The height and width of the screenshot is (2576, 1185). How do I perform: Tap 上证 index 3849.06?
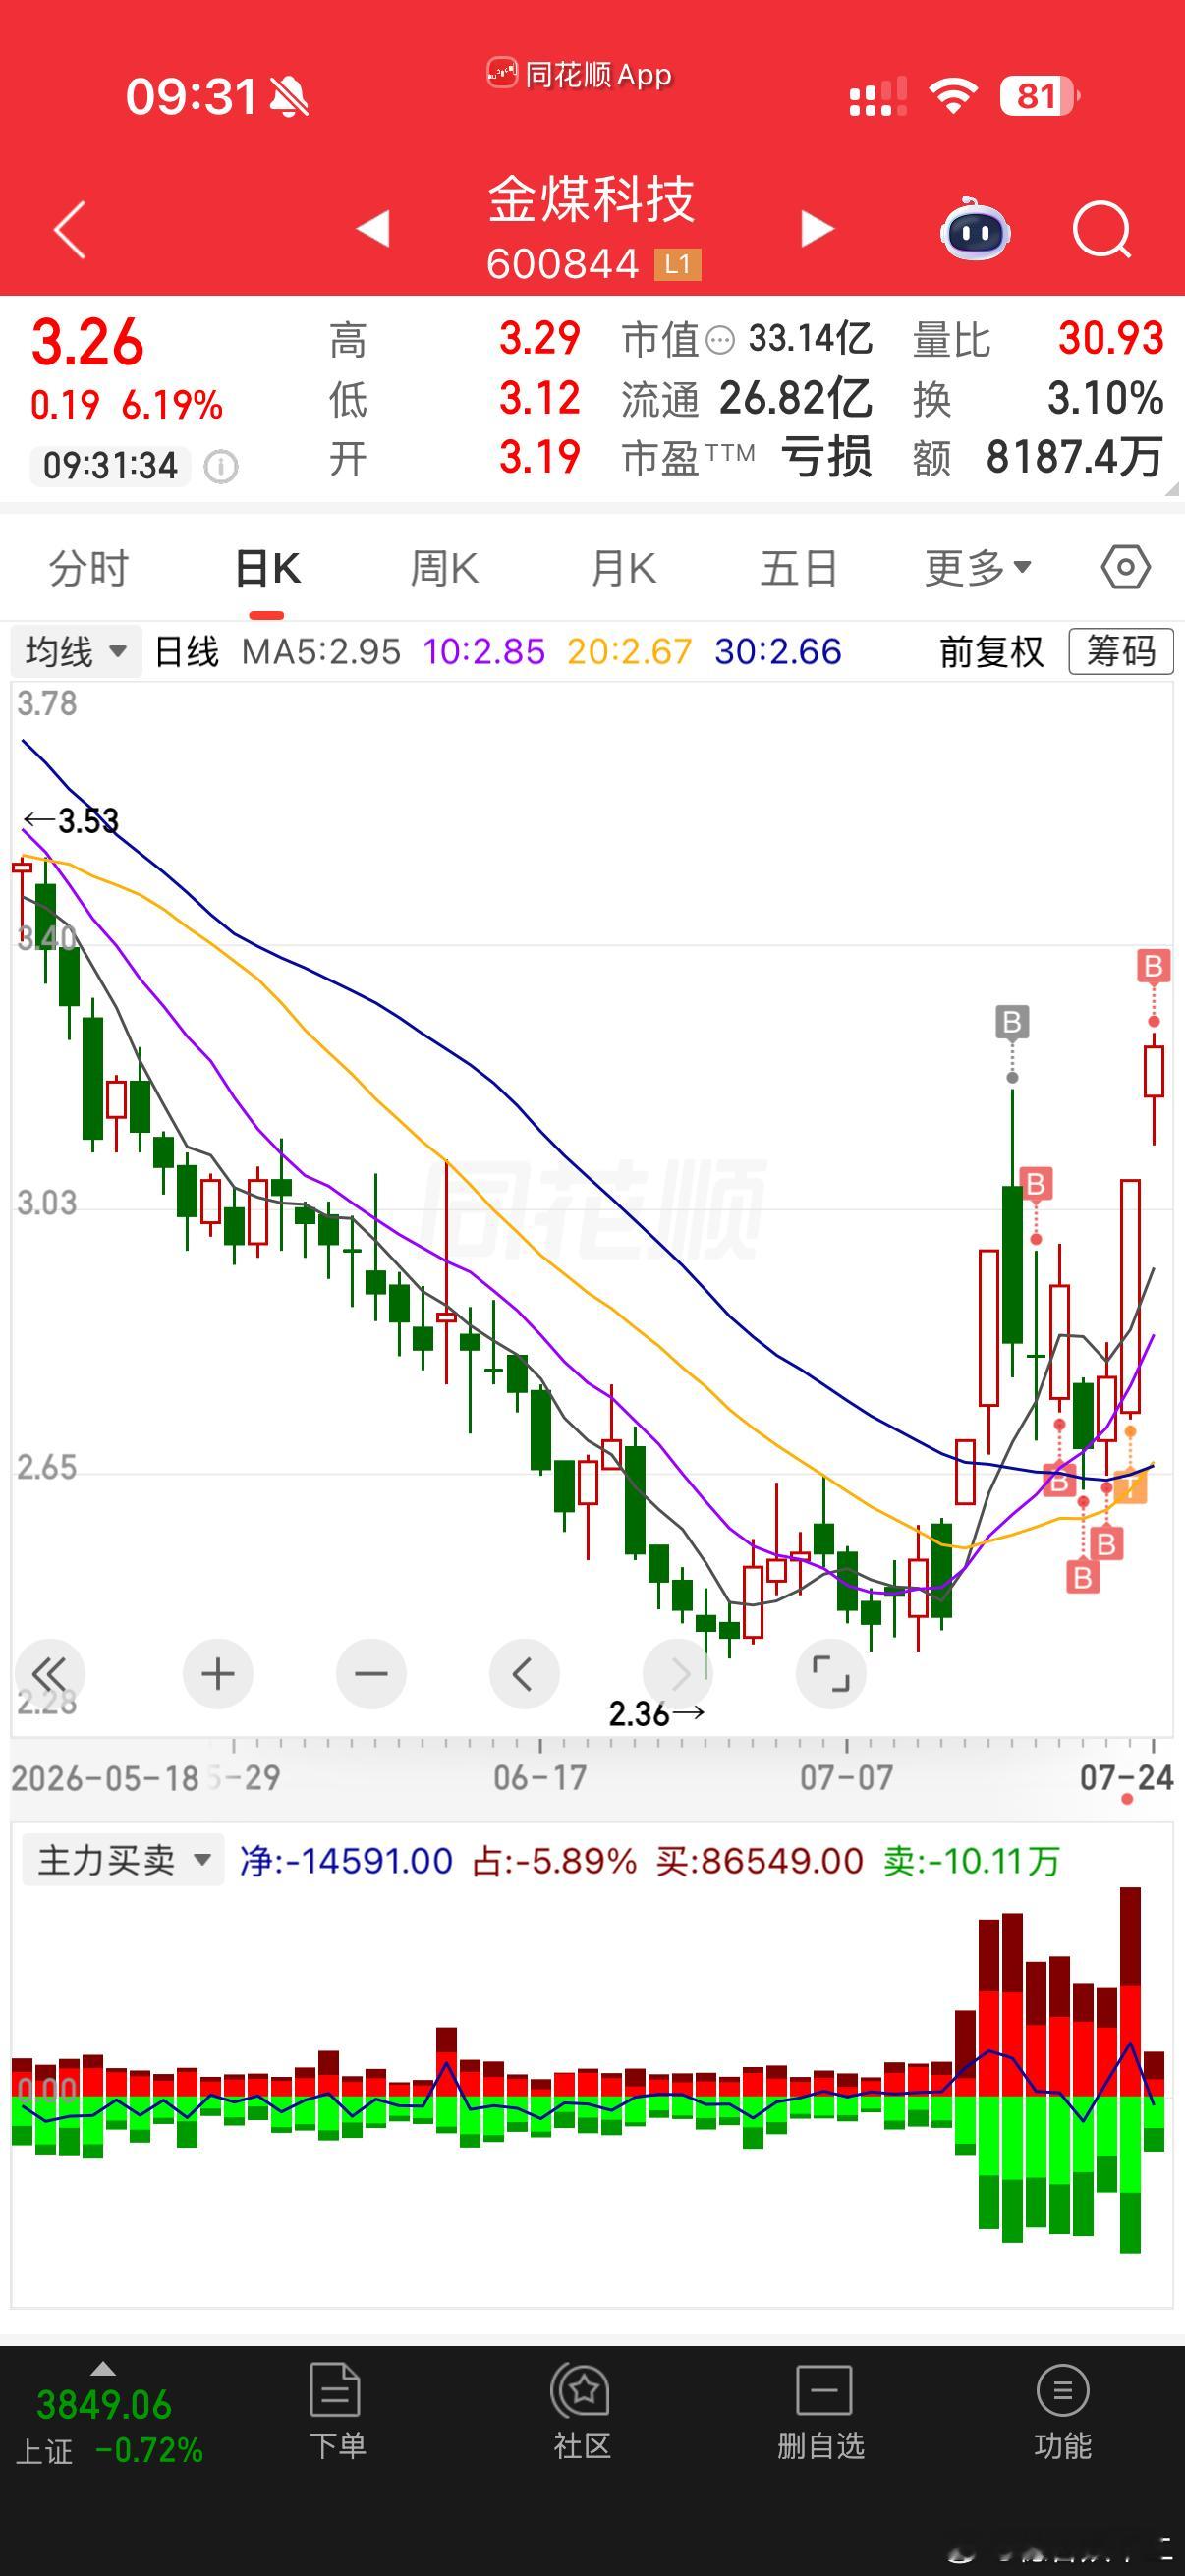click(104, 2405)
